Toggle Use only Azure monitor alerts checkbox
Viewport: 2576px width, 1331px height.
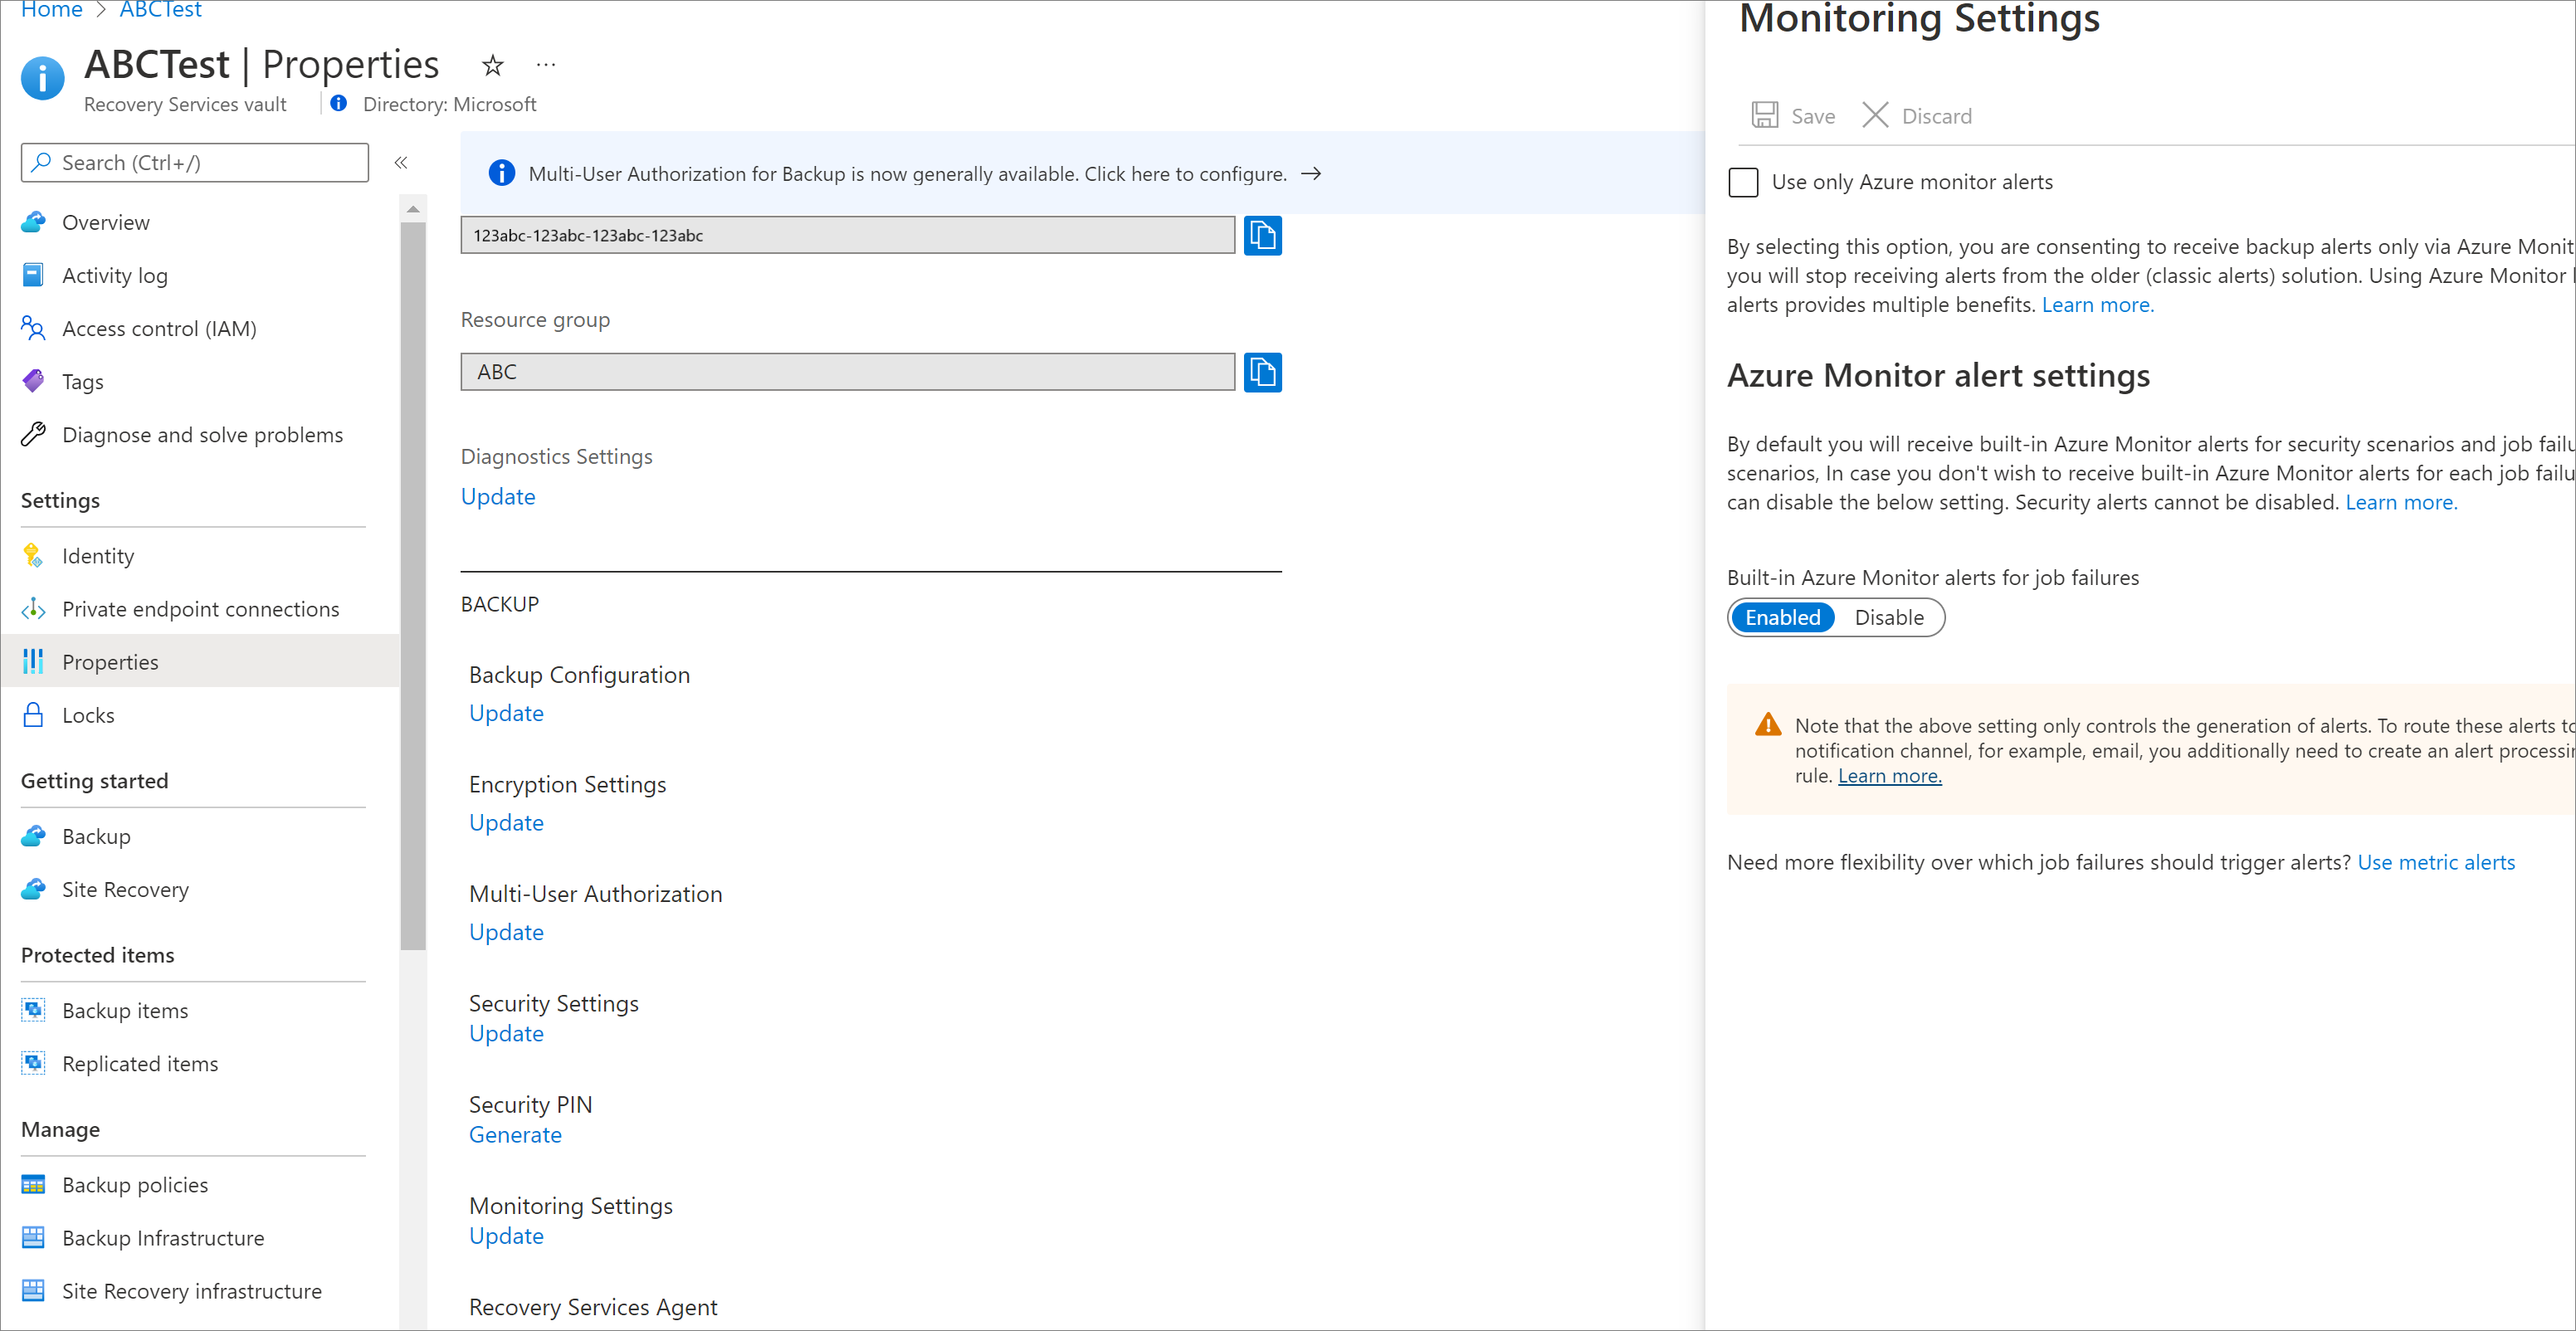click(x=1743, y=182)
